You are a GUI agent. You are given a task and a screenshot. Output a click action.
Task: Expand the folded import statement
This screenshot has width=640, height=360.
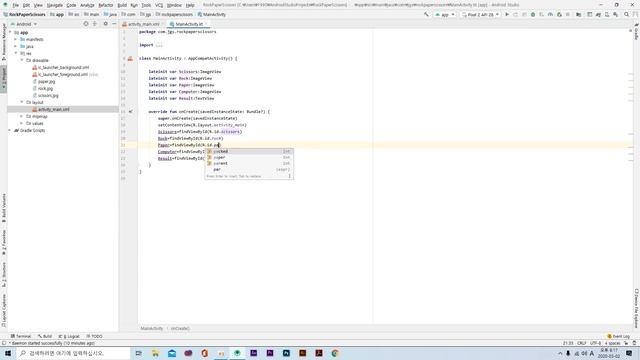point(159,45)
